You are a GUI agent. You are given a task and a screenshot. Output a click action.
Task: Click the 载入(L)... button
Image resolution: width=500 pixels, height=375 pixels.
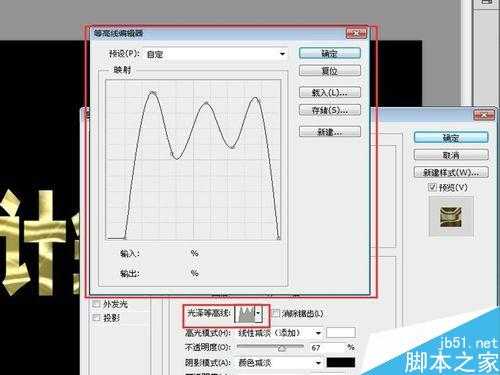(x=330, y=92)
